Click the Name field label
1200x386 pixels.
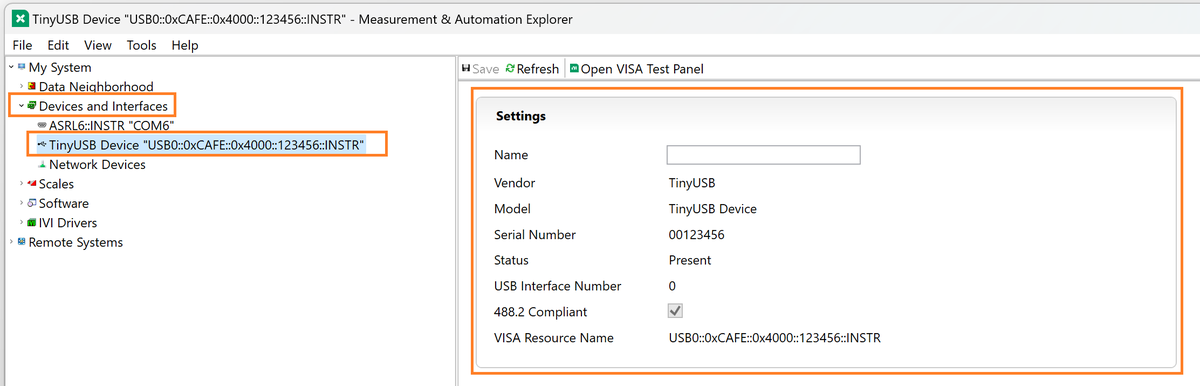511,155
